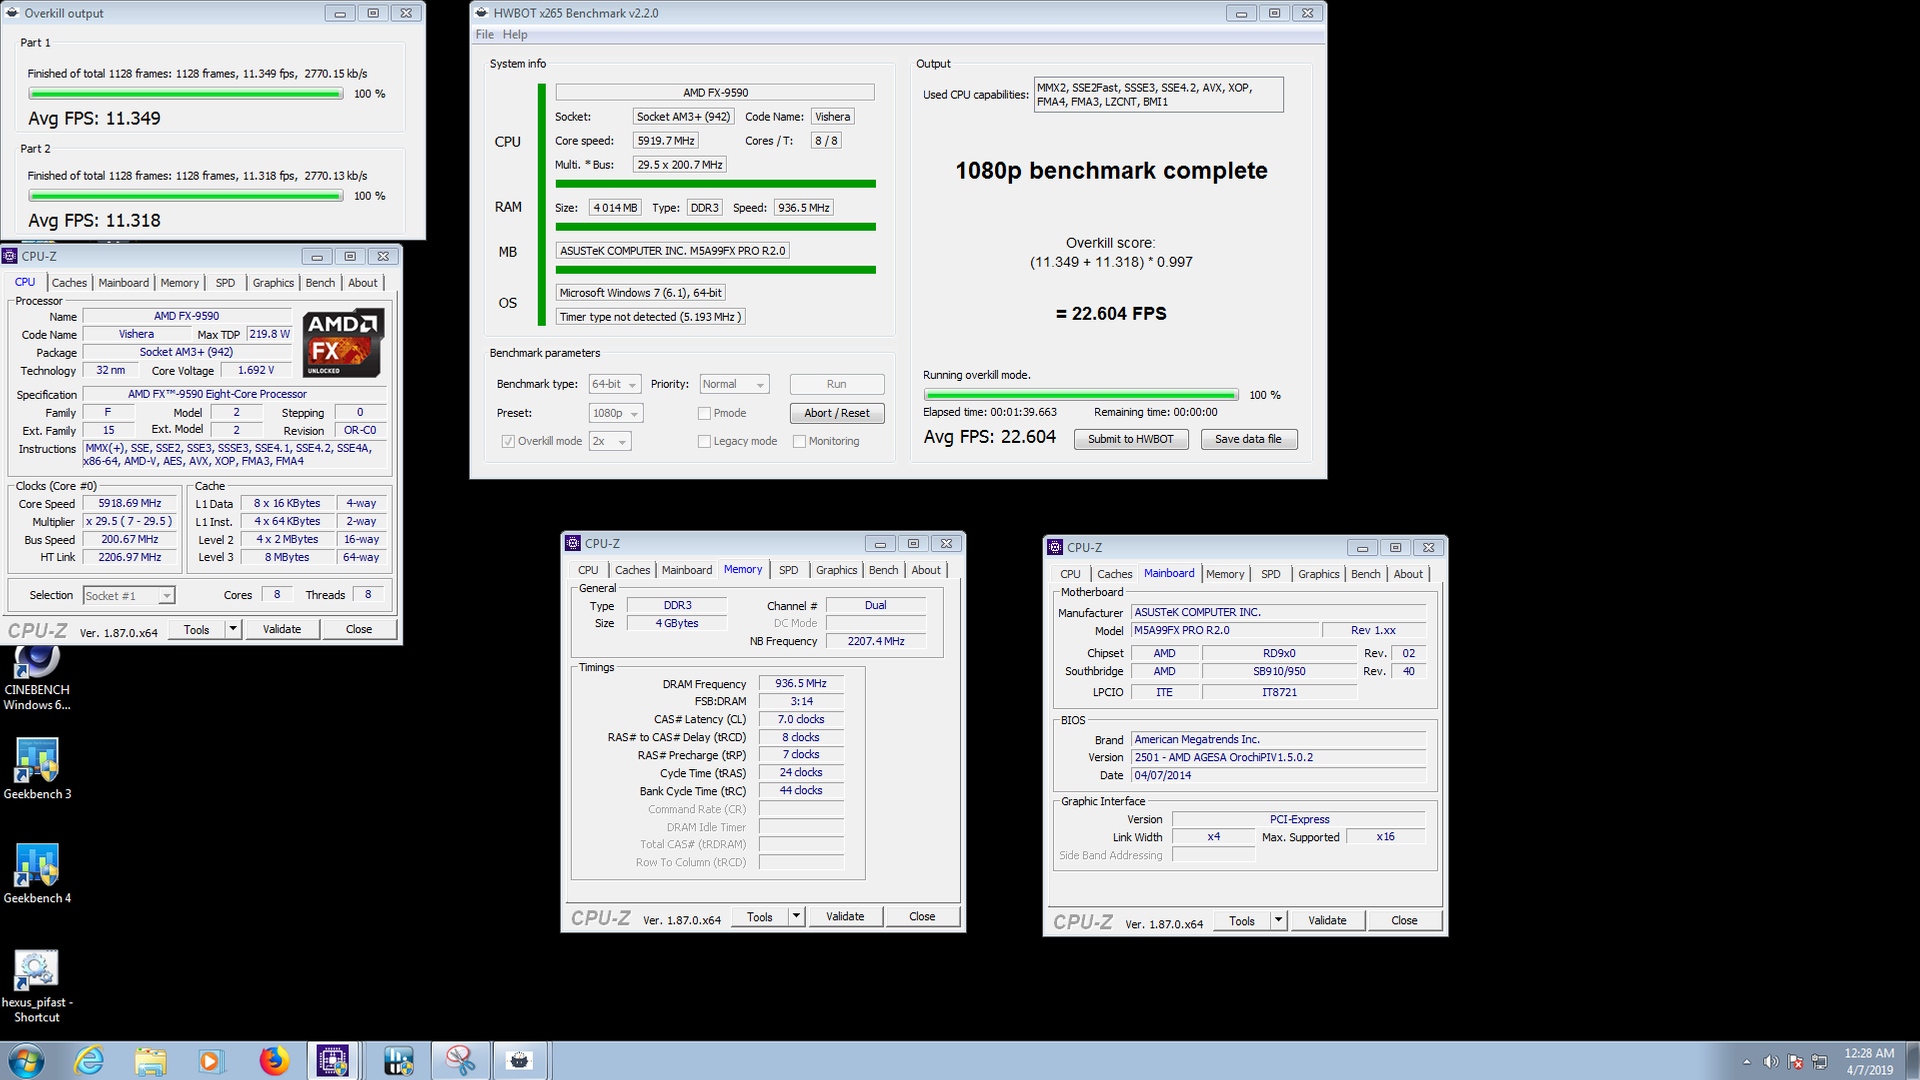Click the CPU-Z CPU window title icon
This screenshot has width=1920, height=1080.
click(10, 256)
